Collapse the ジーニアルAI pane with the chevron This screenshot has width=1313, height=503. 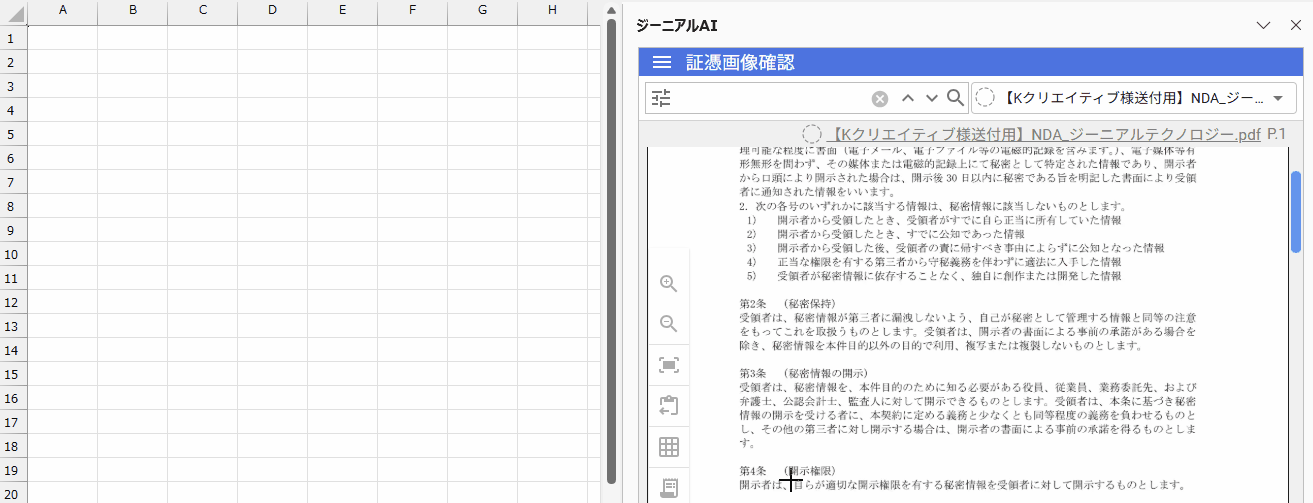1263,25
